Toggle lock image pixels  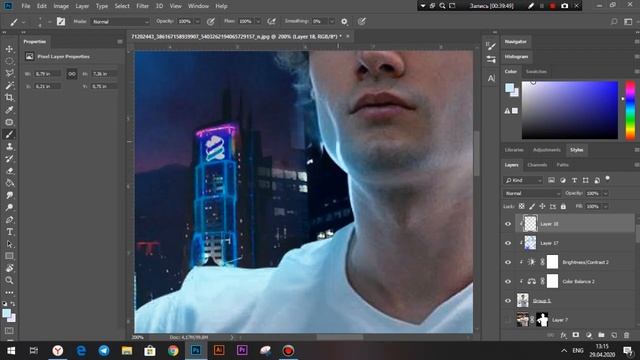(532, 207)
